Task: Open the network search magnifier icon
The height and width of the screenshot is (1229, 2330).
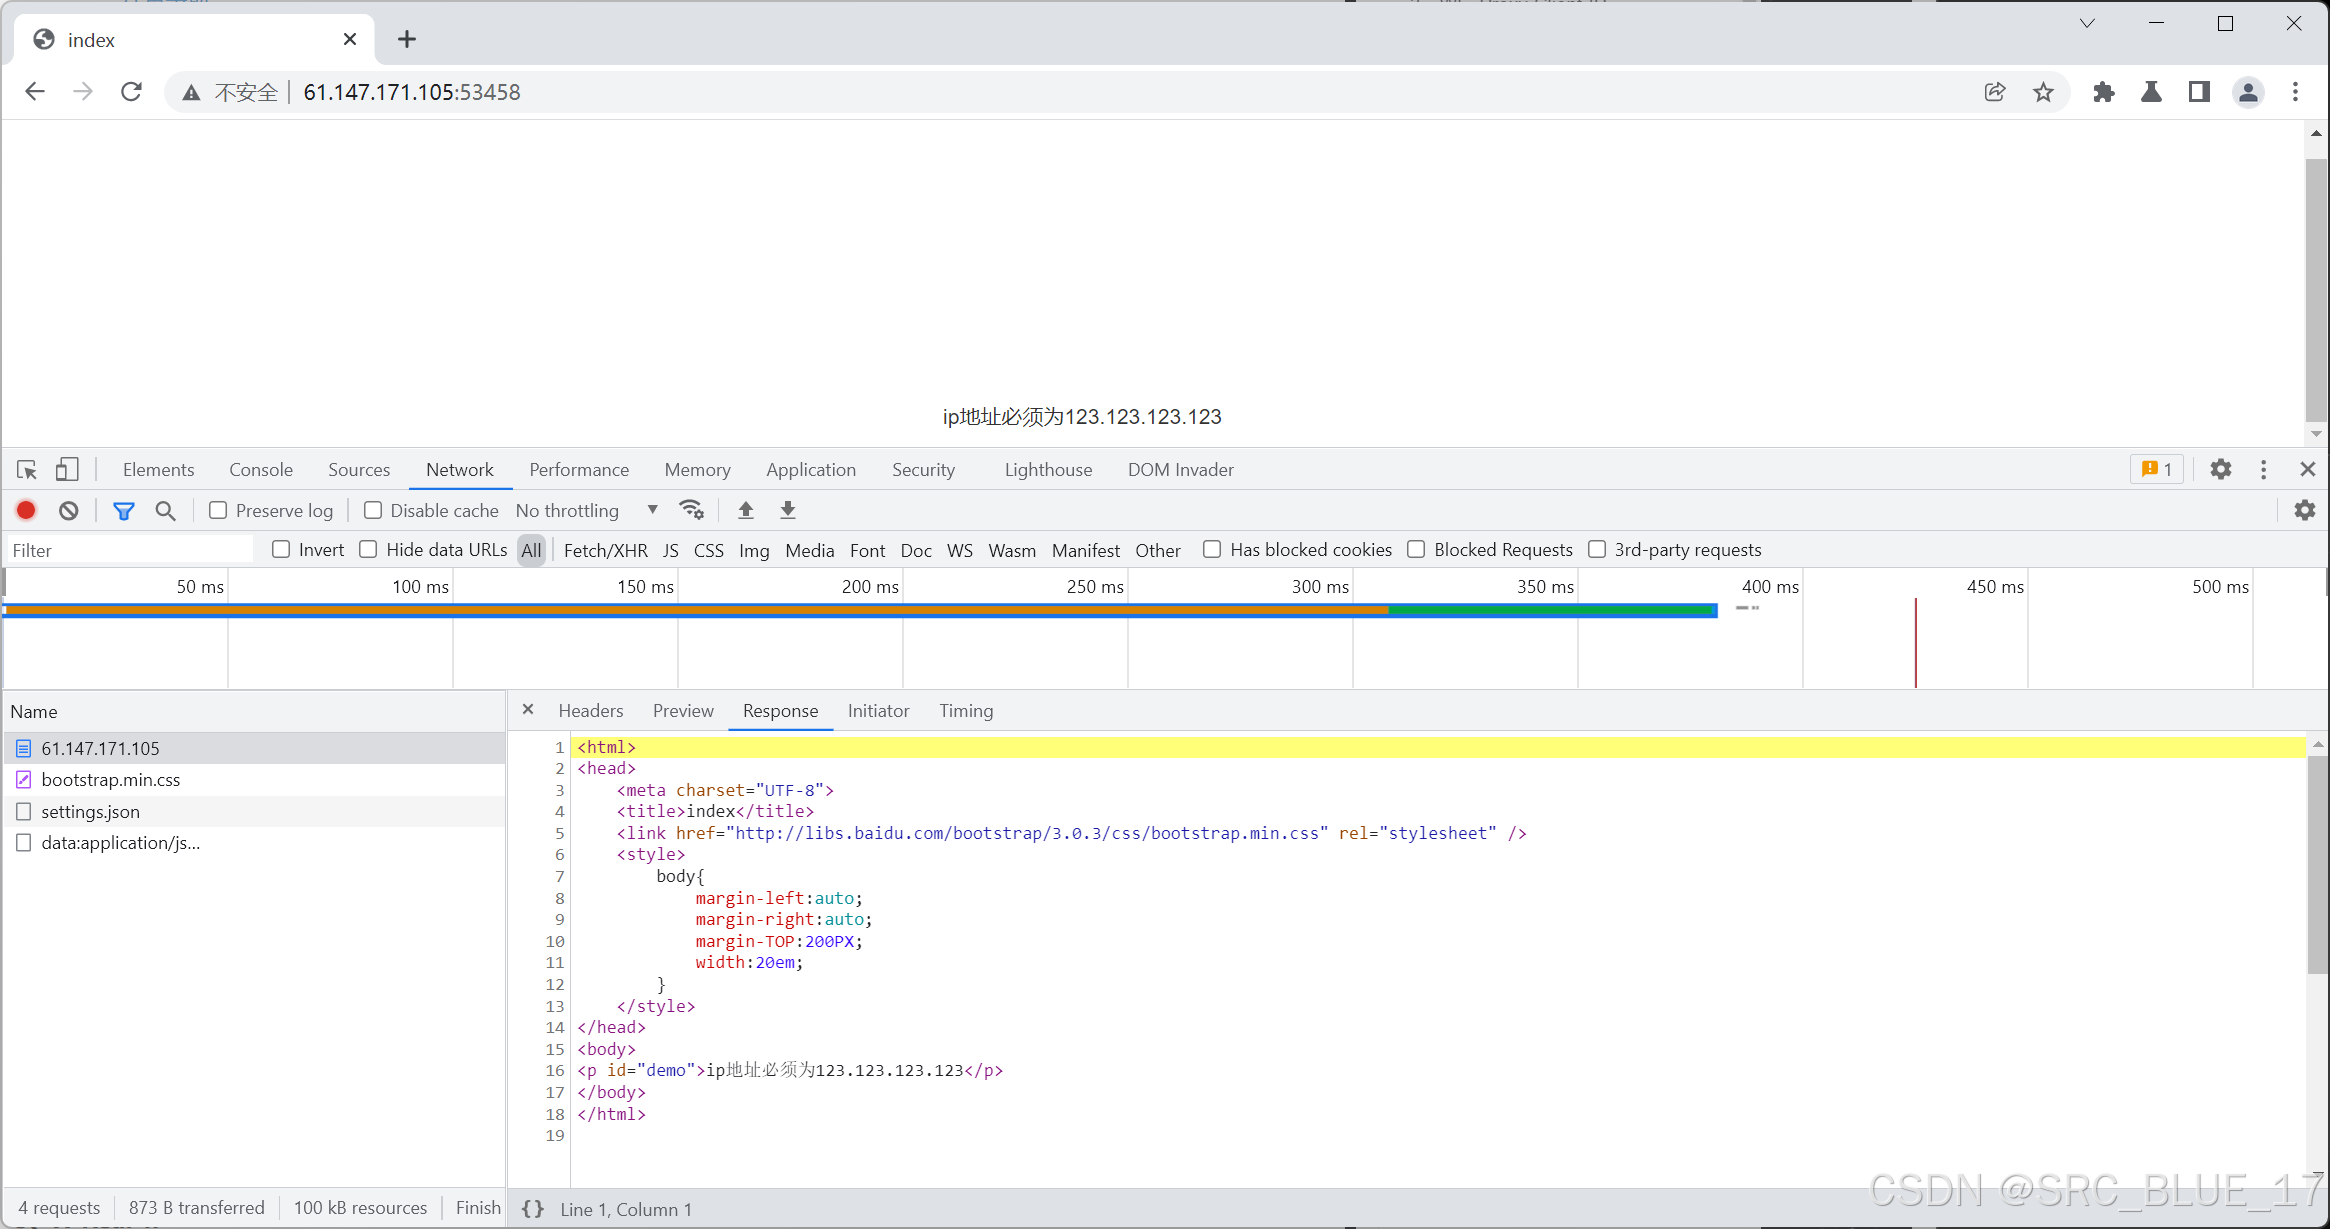Action: point(165,510)
